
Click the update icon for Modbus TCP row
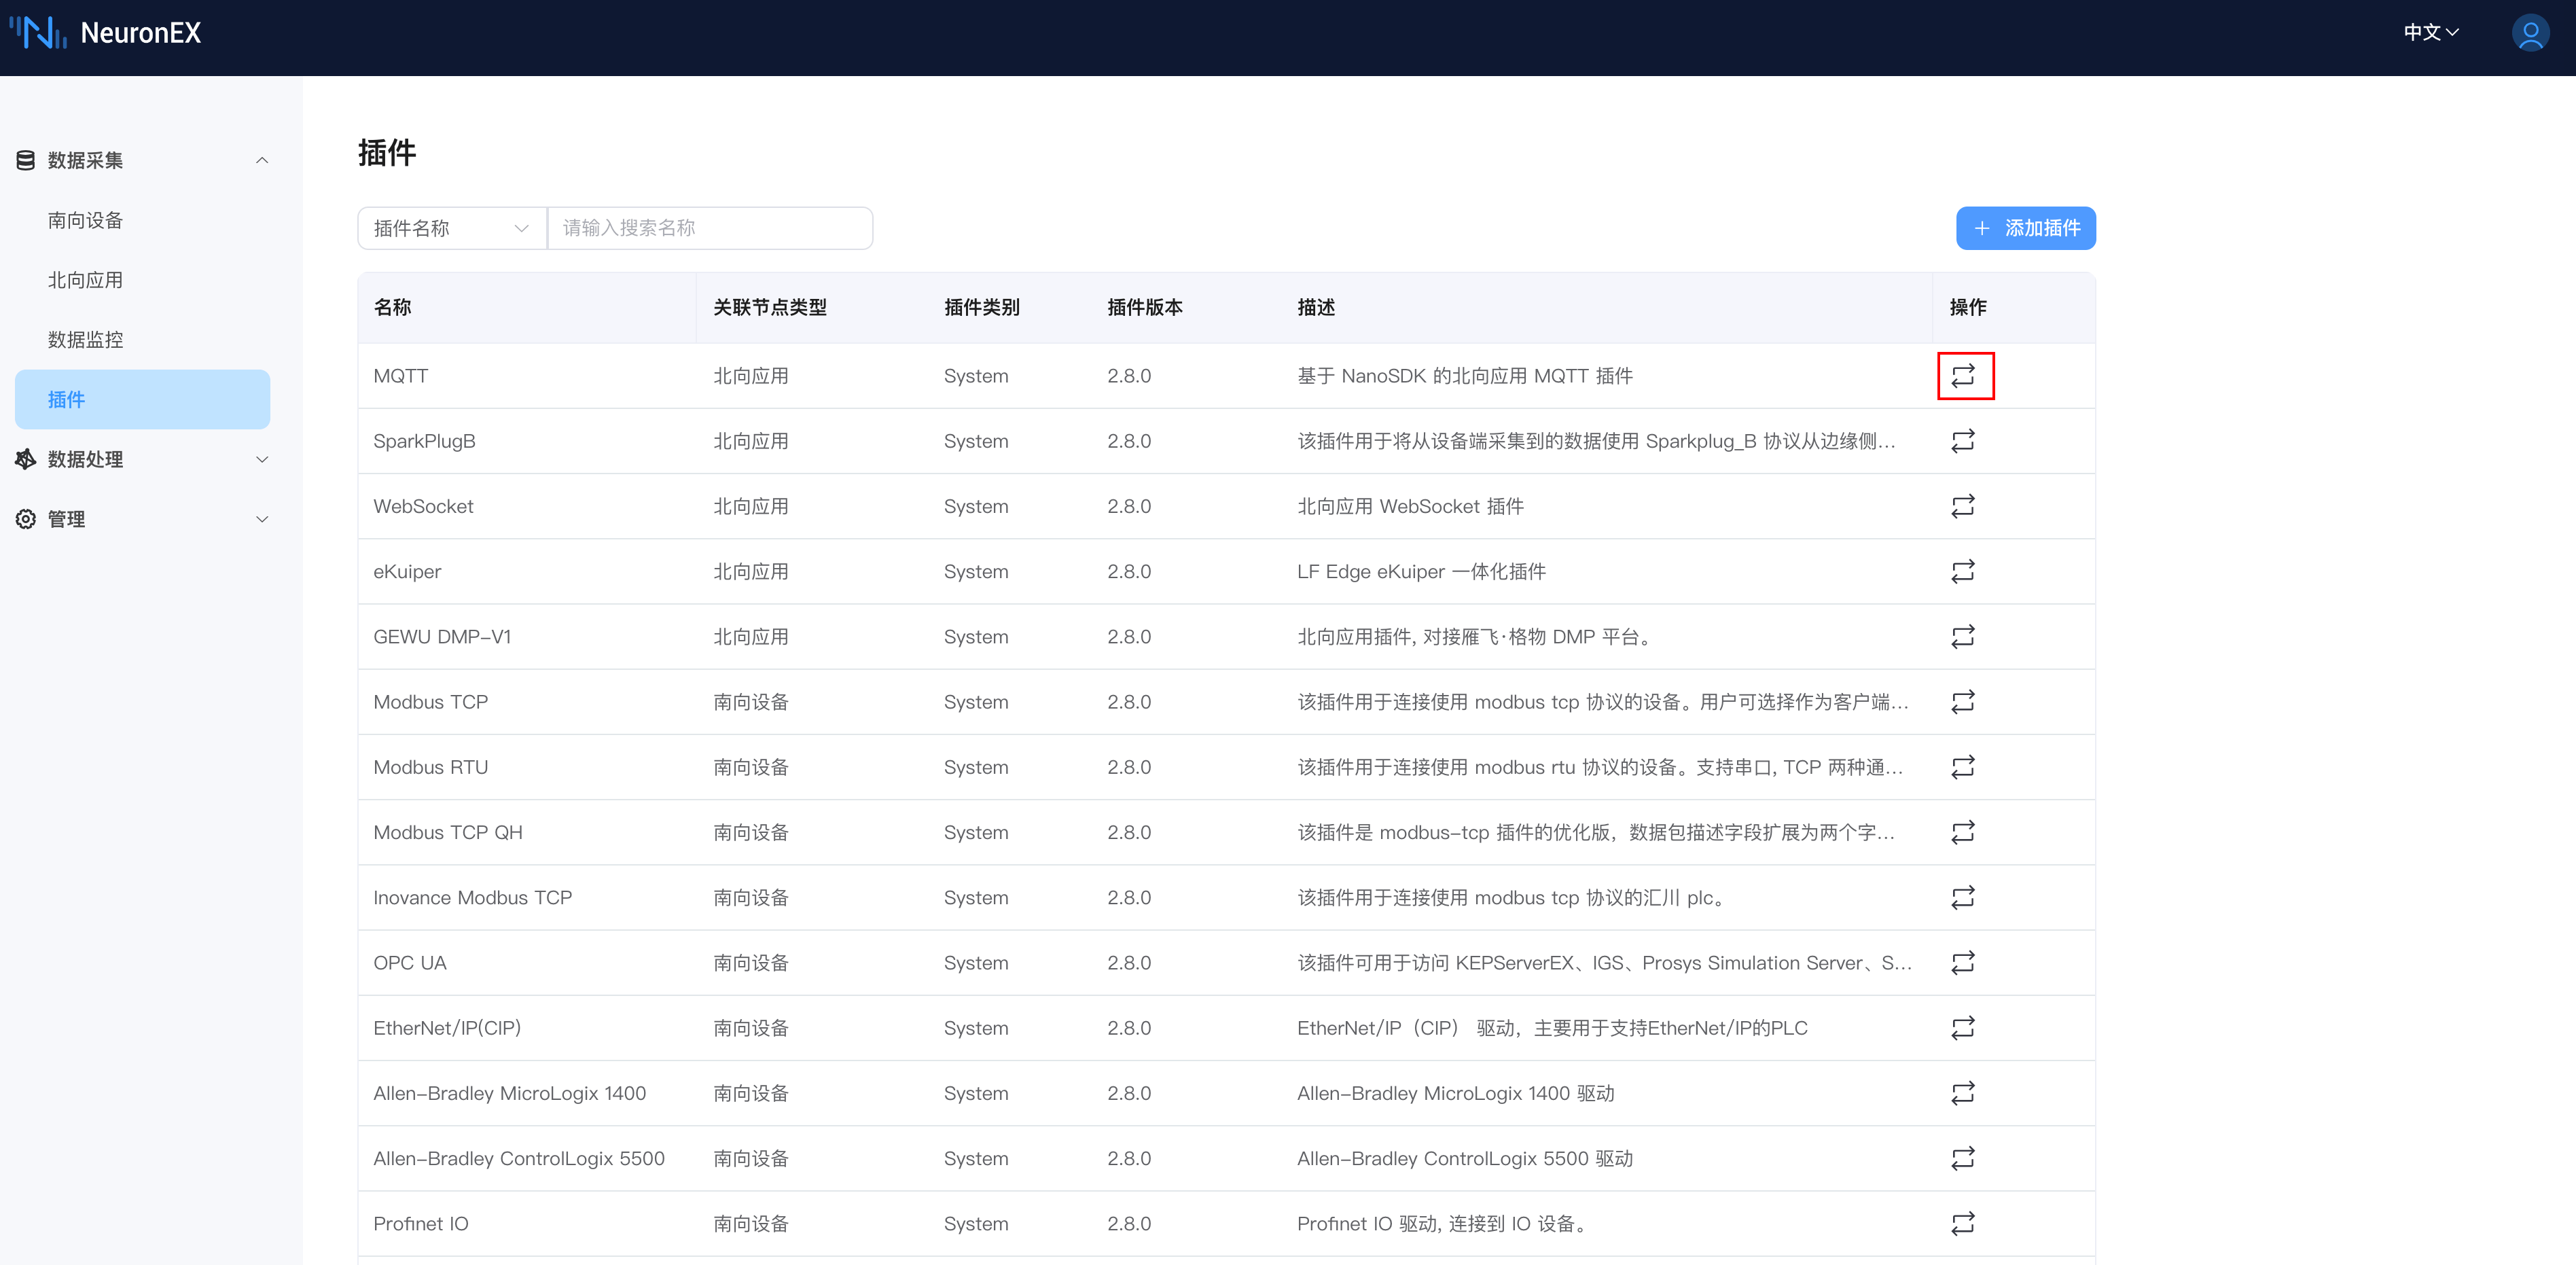[1962, 702]
